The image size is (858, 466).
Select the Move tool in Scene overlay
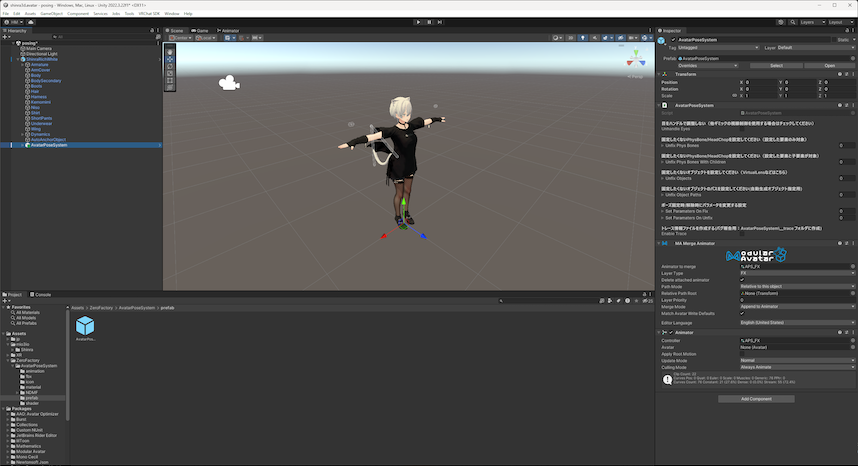(x=170, y=58)
